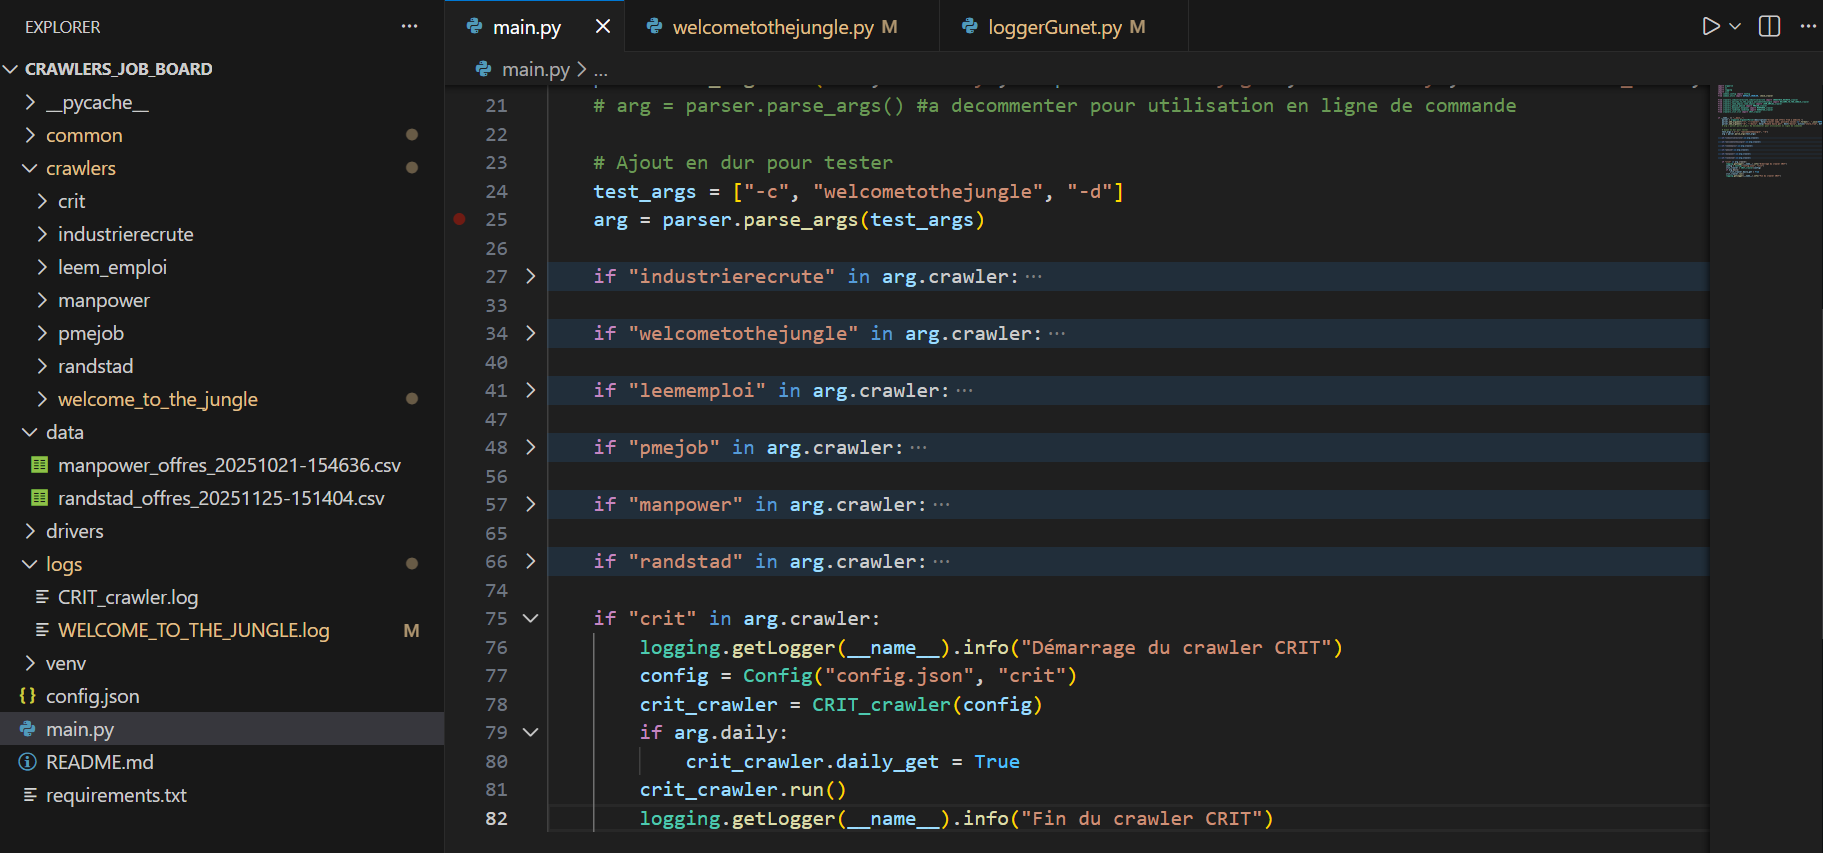Open README.md file
Screen dimensions: 1823x853
[222, 762]
